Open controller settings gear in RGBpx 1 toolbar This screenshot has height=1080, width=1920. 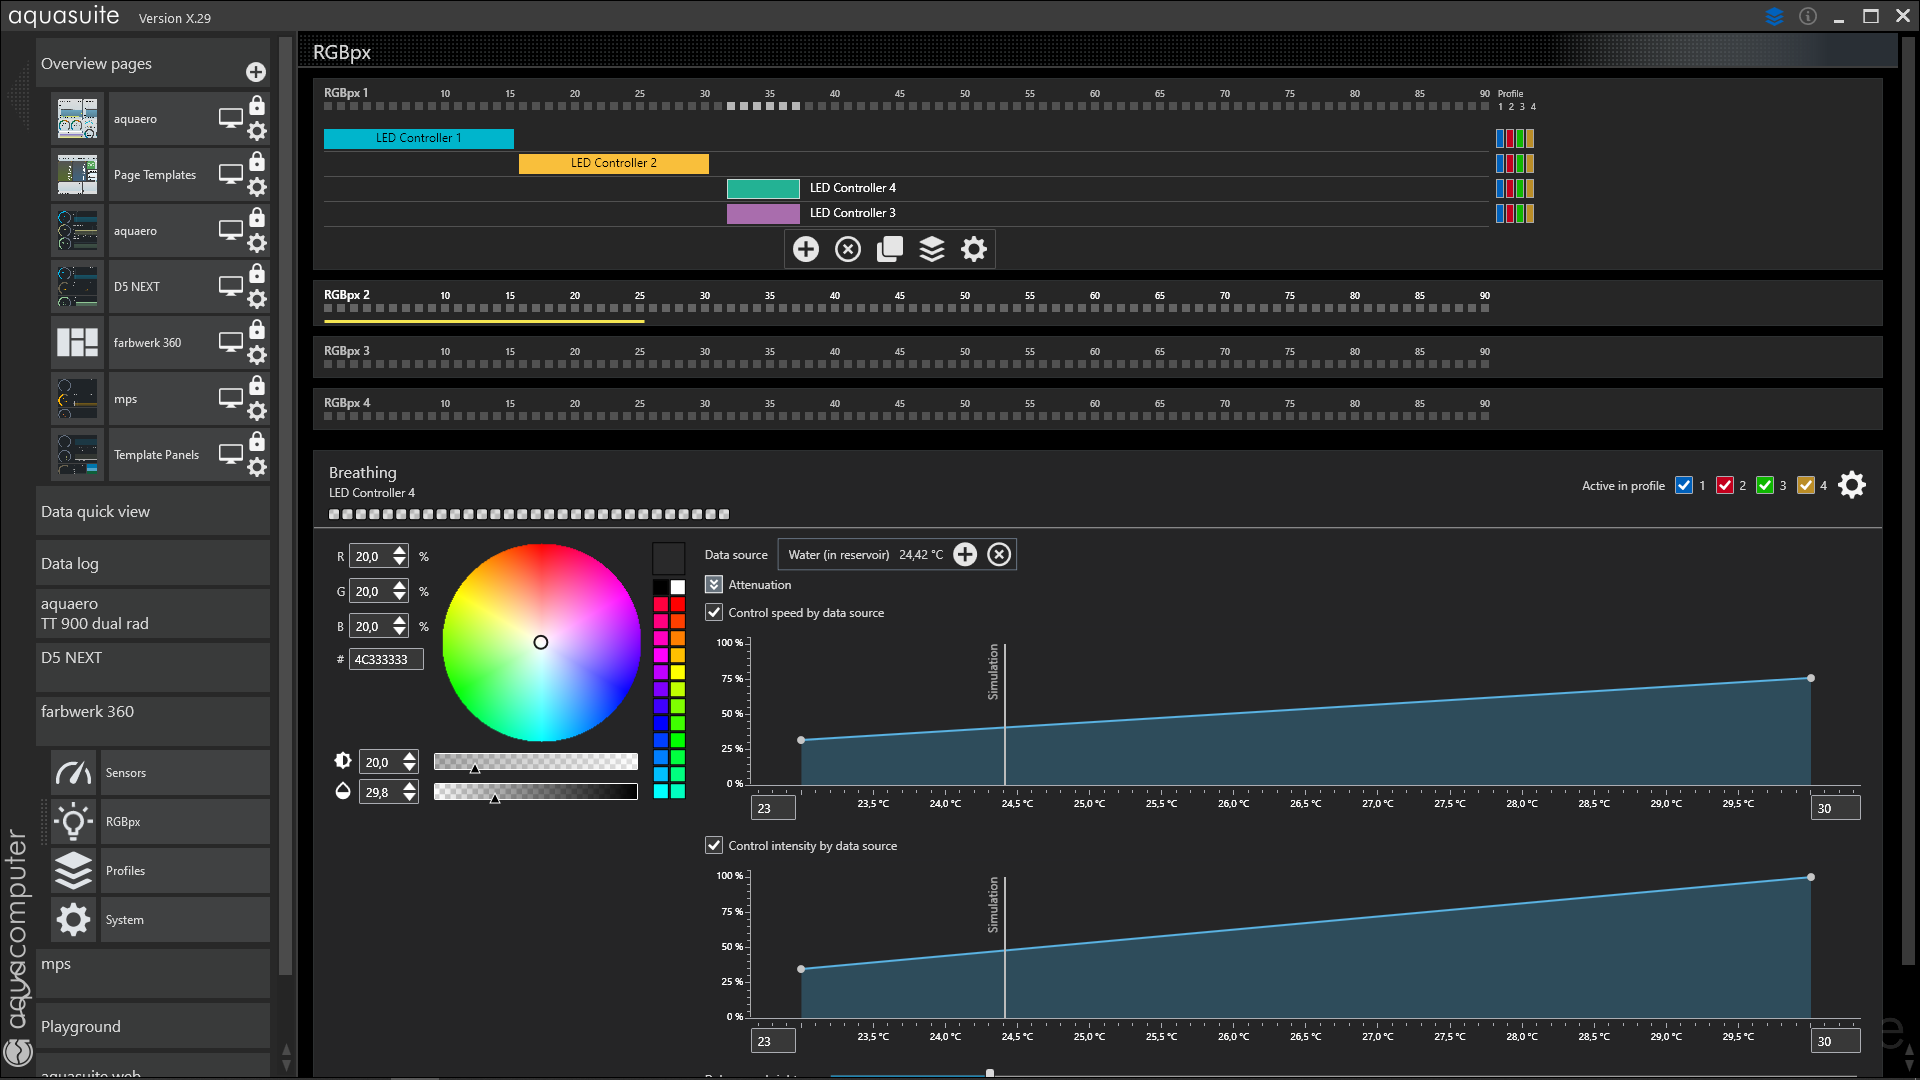[x=974, y=249]
